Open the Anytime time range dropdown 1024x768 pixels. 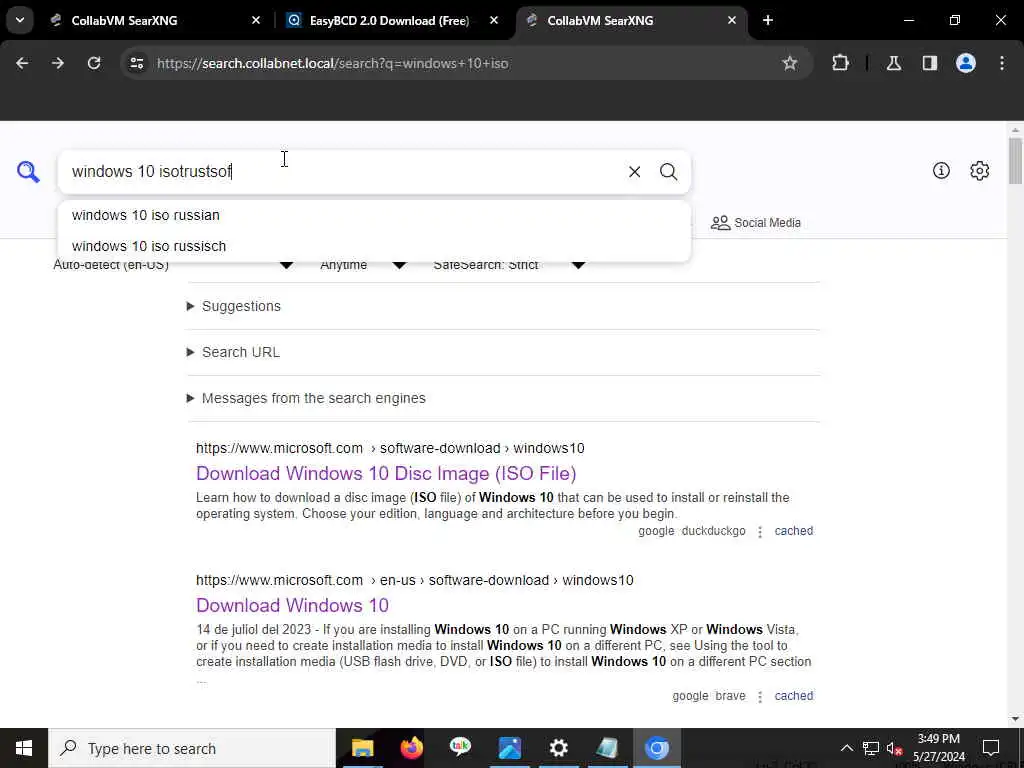click(363, 264)
